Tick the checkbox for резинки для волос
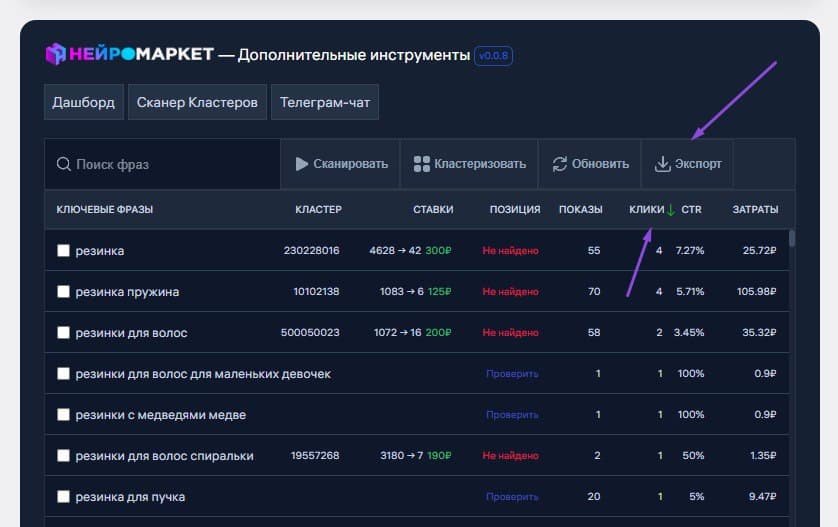The image size is (838, 527). (x=64, y=332)
